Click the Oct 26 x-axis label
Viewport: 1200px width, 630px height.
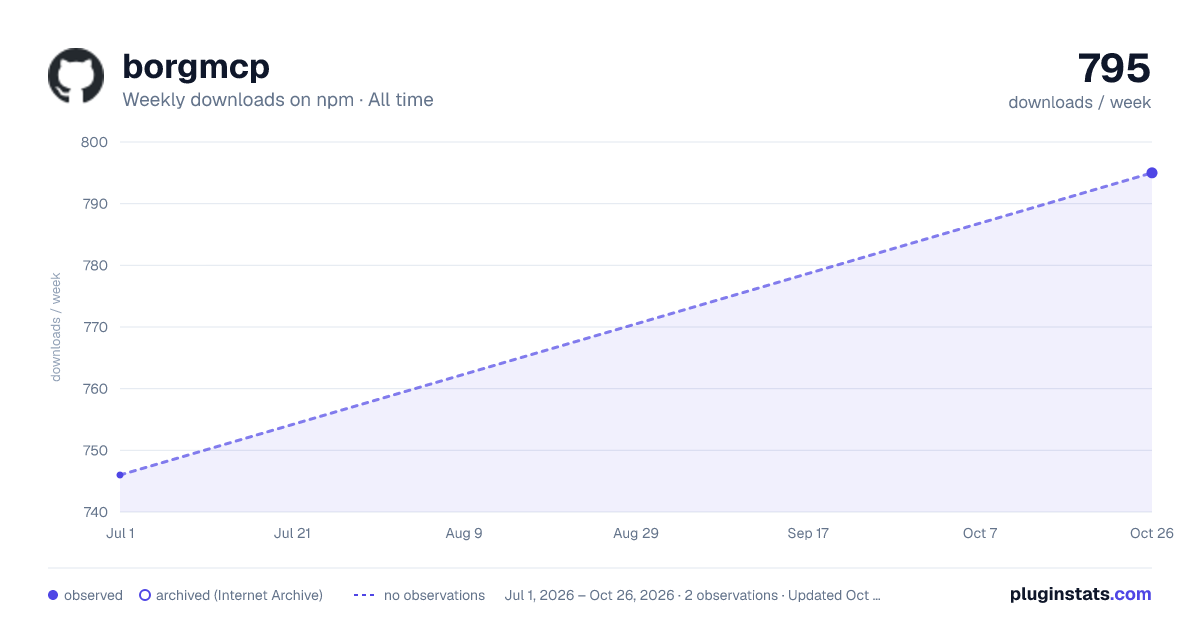[1152, 533]
